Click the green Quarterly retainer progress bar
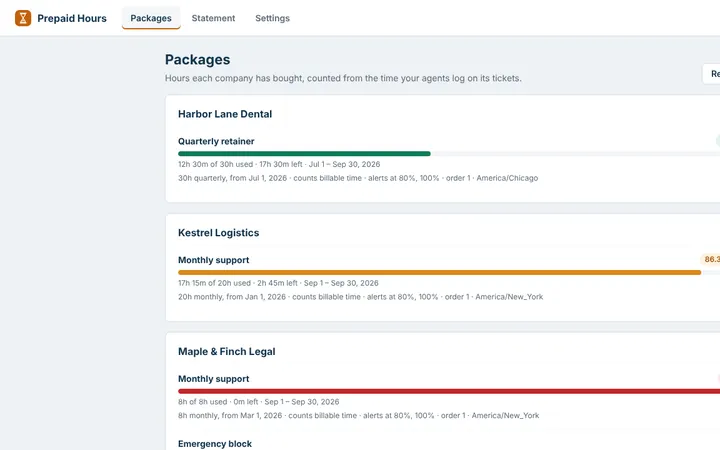This screenshot has width=720, height=450. click(x=304, y=153)
